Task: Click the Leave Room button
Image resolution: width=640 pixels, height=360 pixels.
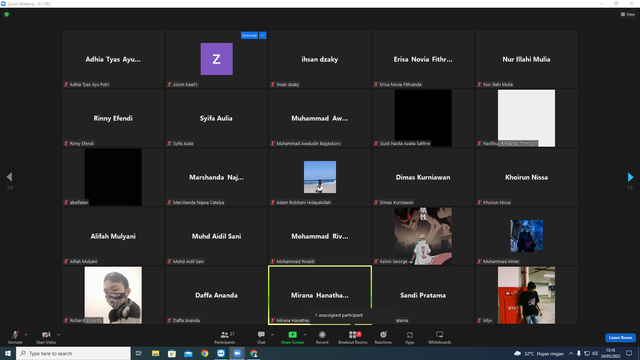Action: [620, 338]
